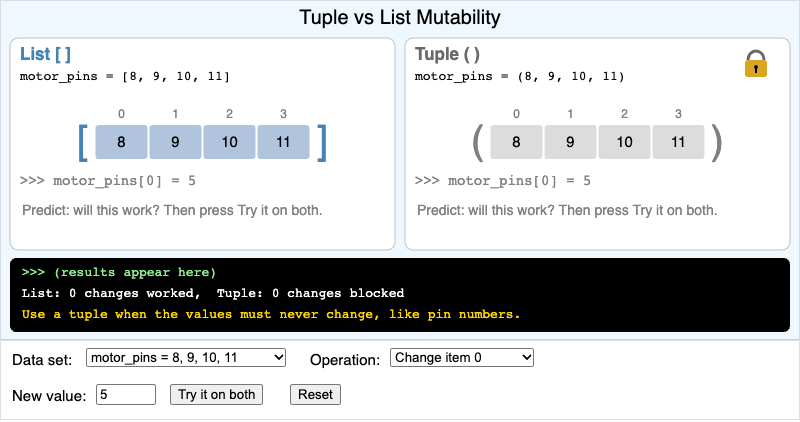Click the list's closing blue bracket

point(321,142)
